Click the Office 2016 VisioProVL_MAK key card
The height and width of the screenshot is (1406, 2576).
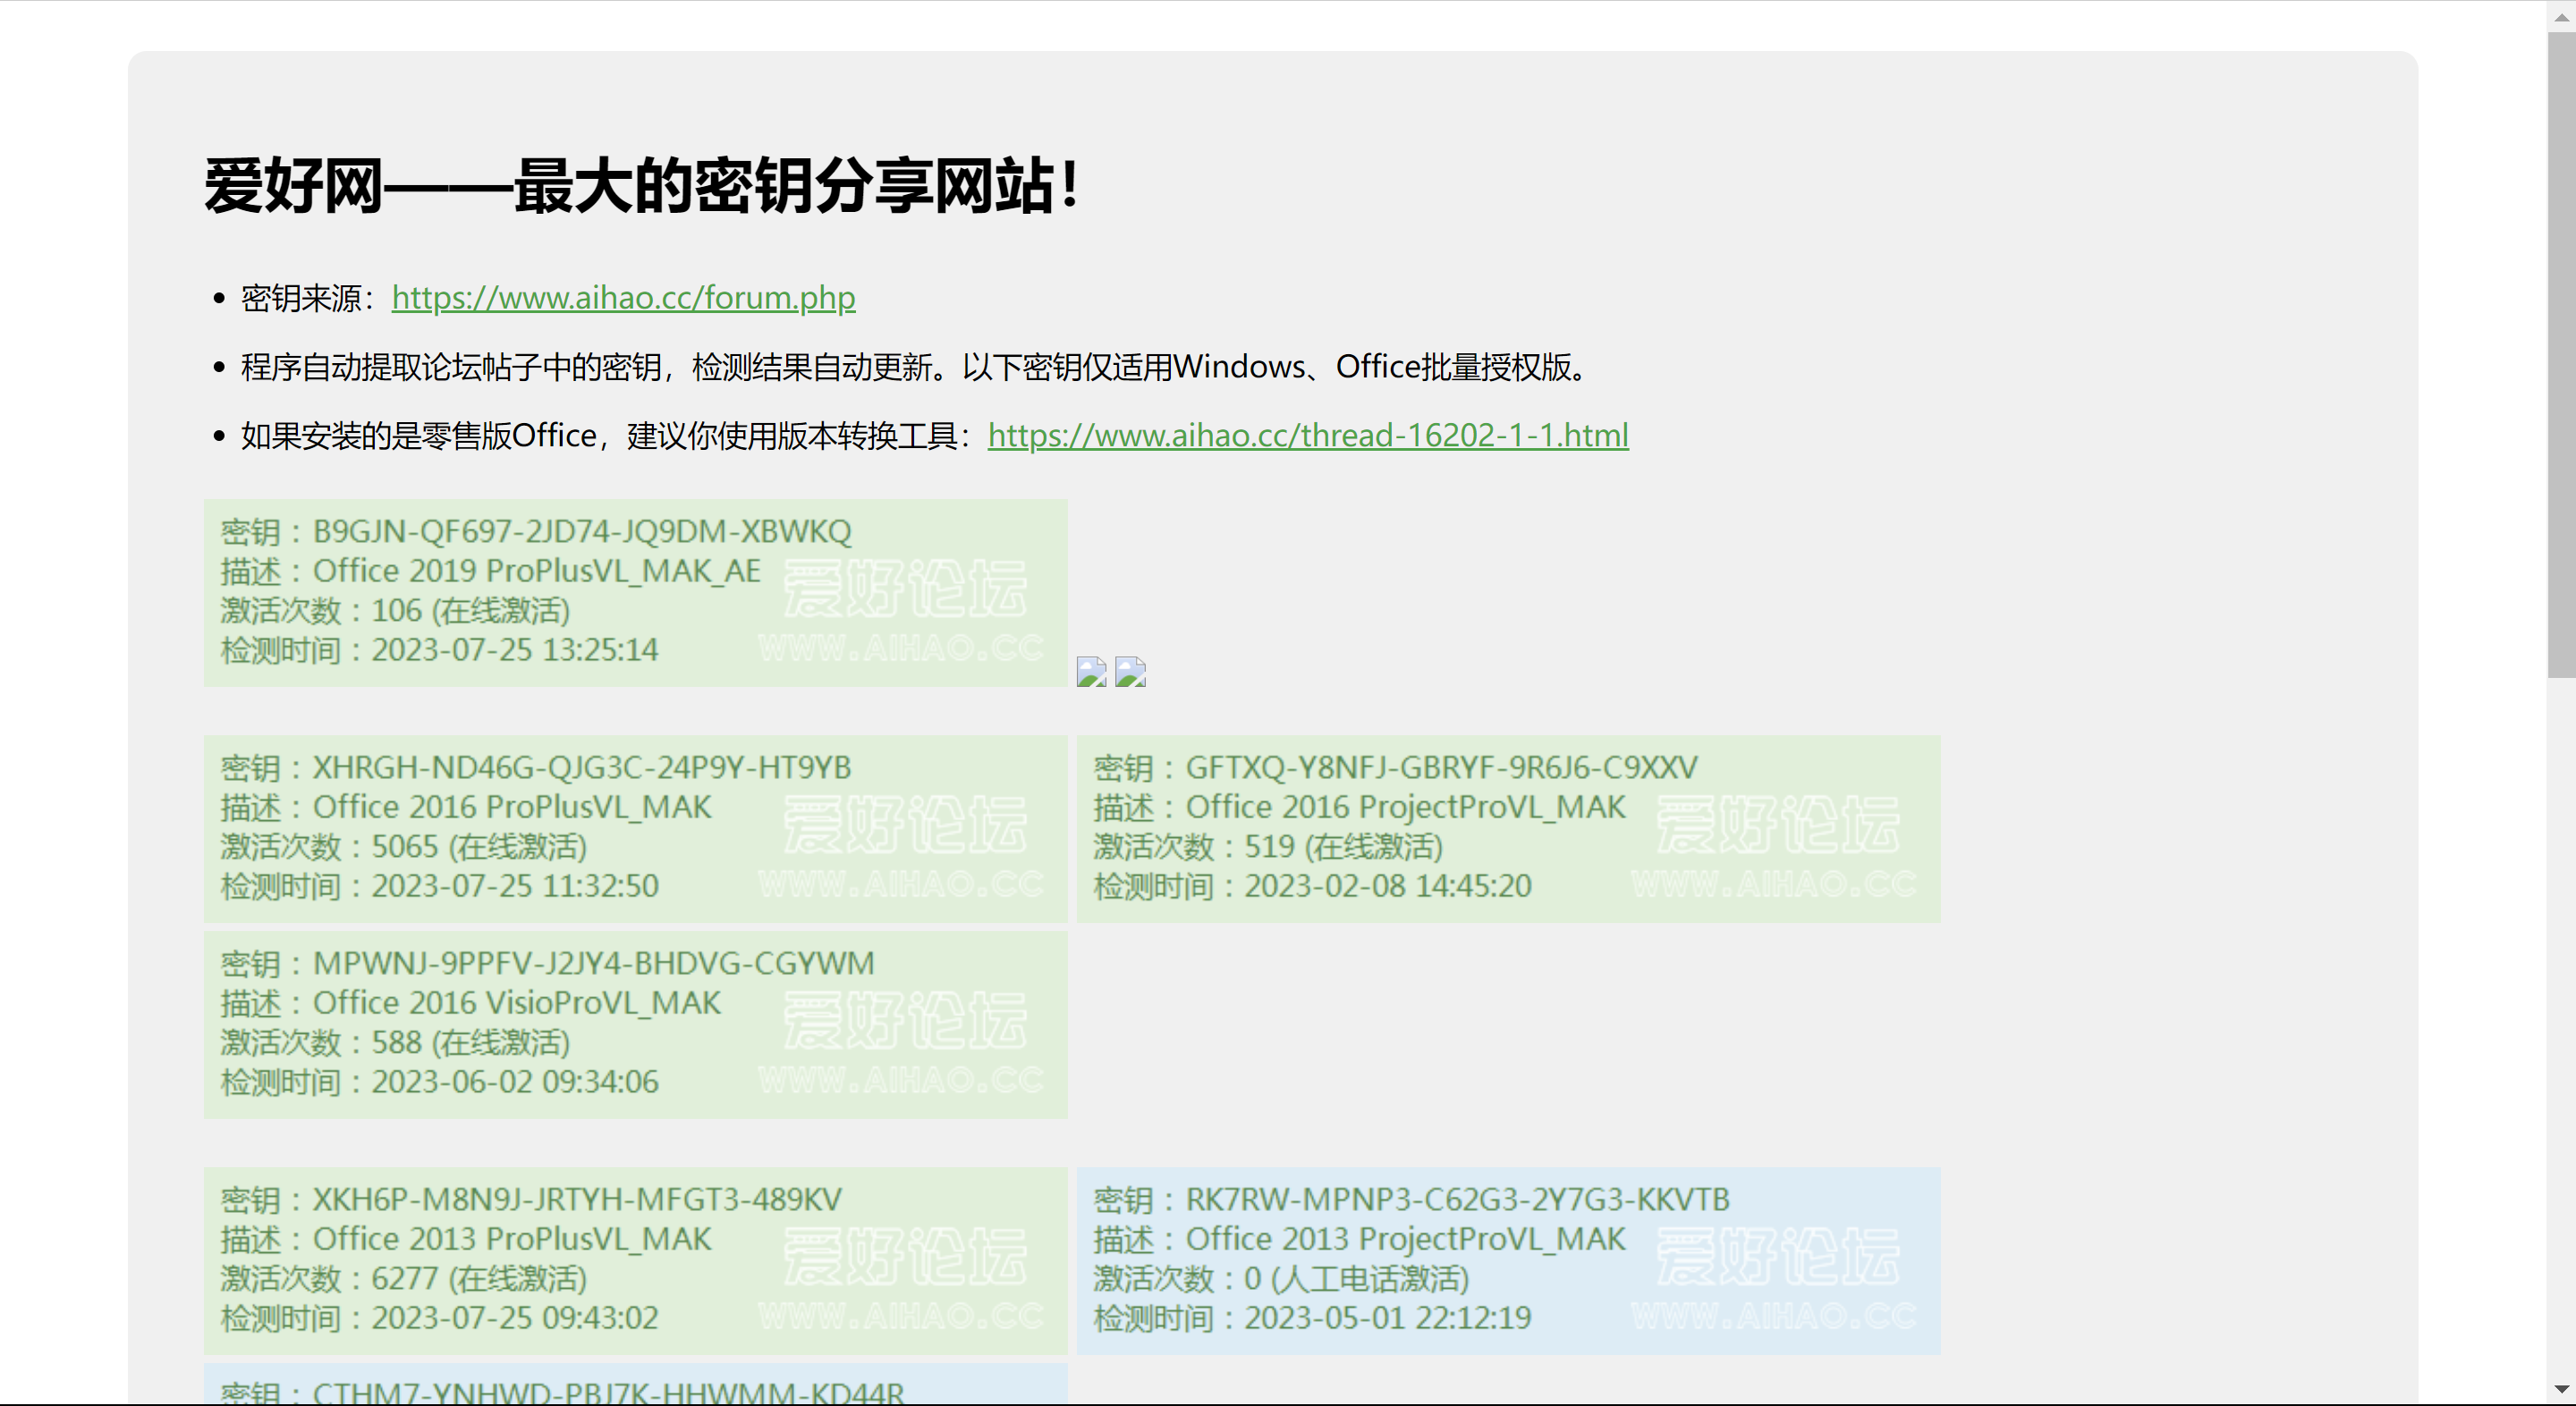[x=636, y=1025]
